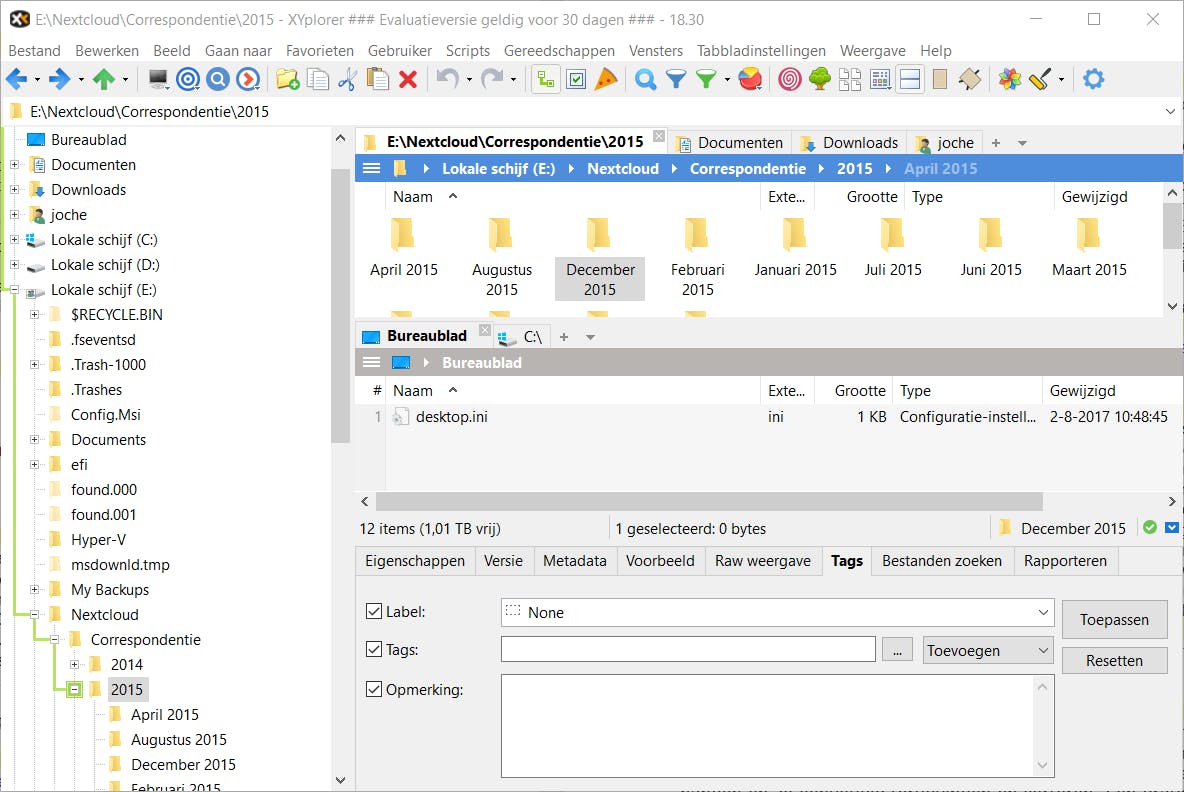Toggle the green tree panel icon
Screen dimensions: 1184x792
tap(820, 80)
